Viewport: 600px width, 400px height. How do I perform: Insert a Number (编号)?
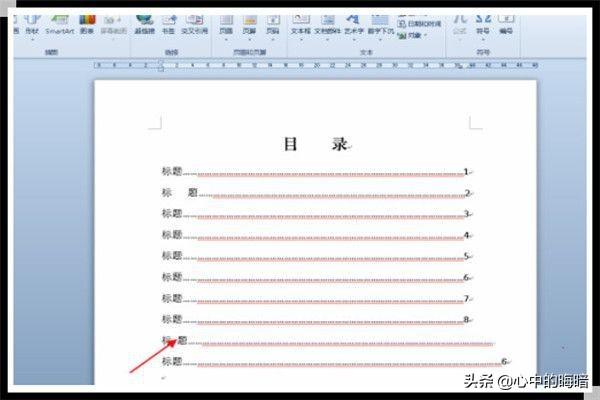pyautogui.click(x=506, y=26)
